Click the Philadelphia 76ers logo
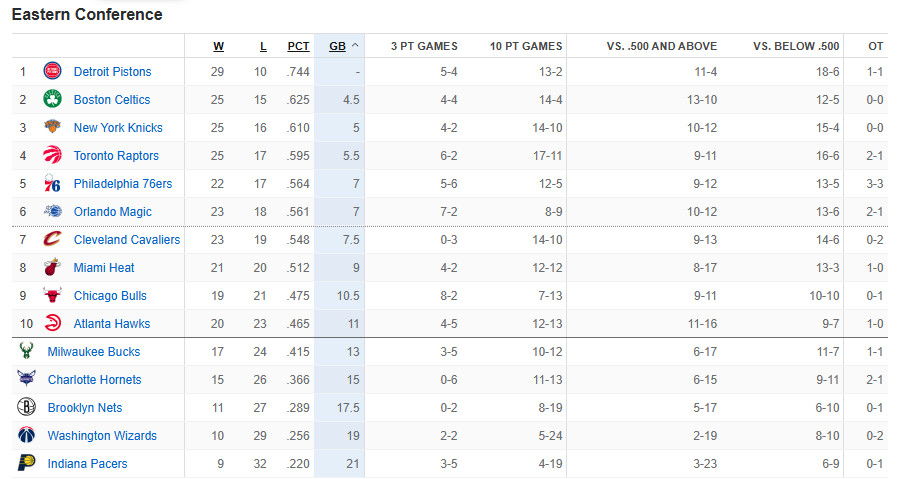900x479 pixels. [52, 184]
